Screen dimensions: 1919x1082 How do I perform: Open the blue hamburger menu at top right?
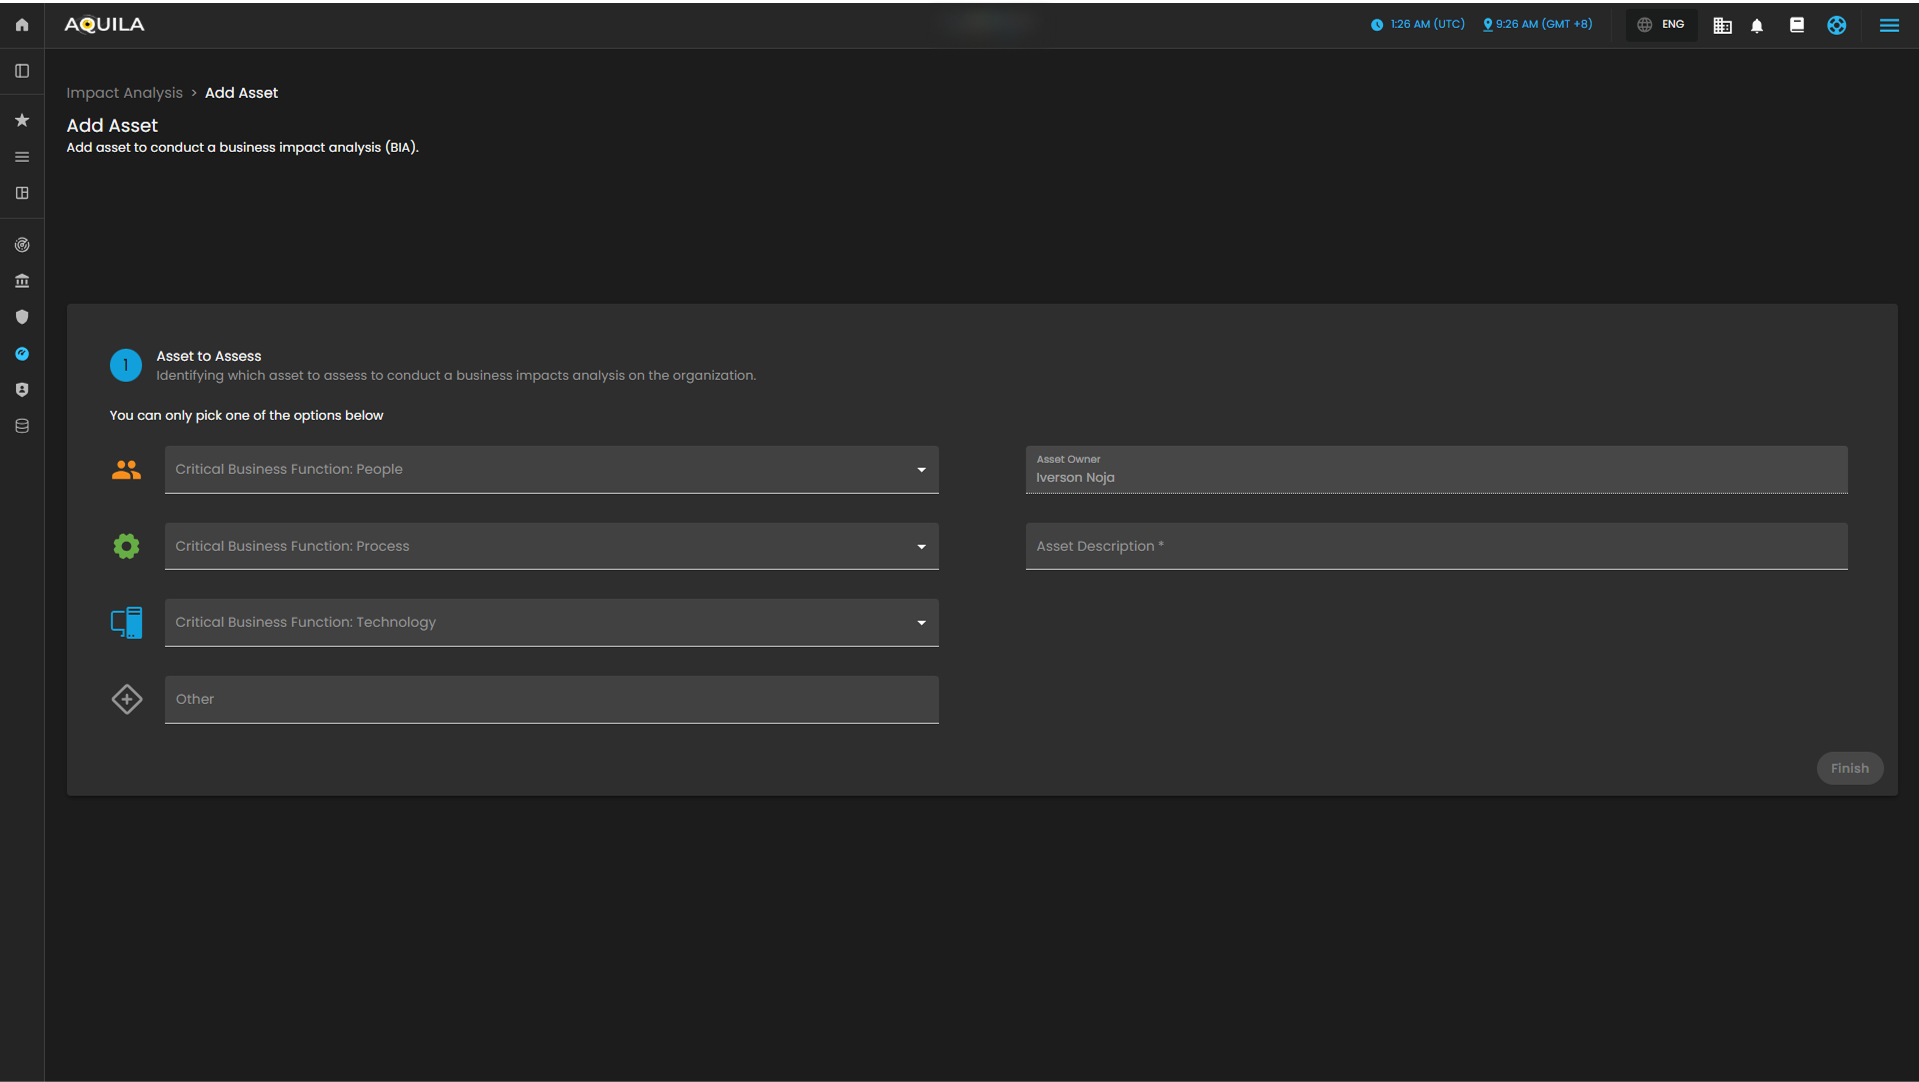1888,26
